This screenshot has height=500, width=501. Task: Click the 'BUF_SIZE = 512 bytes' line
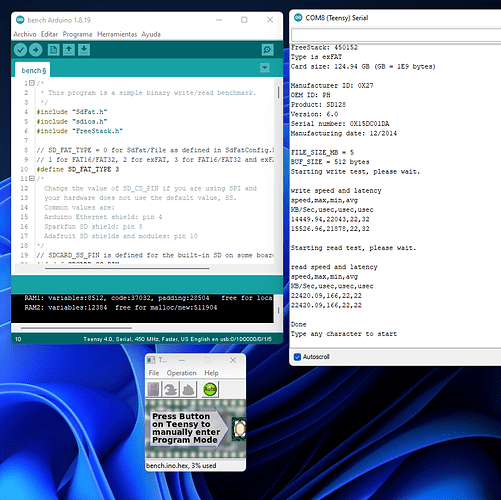[330, 162]
